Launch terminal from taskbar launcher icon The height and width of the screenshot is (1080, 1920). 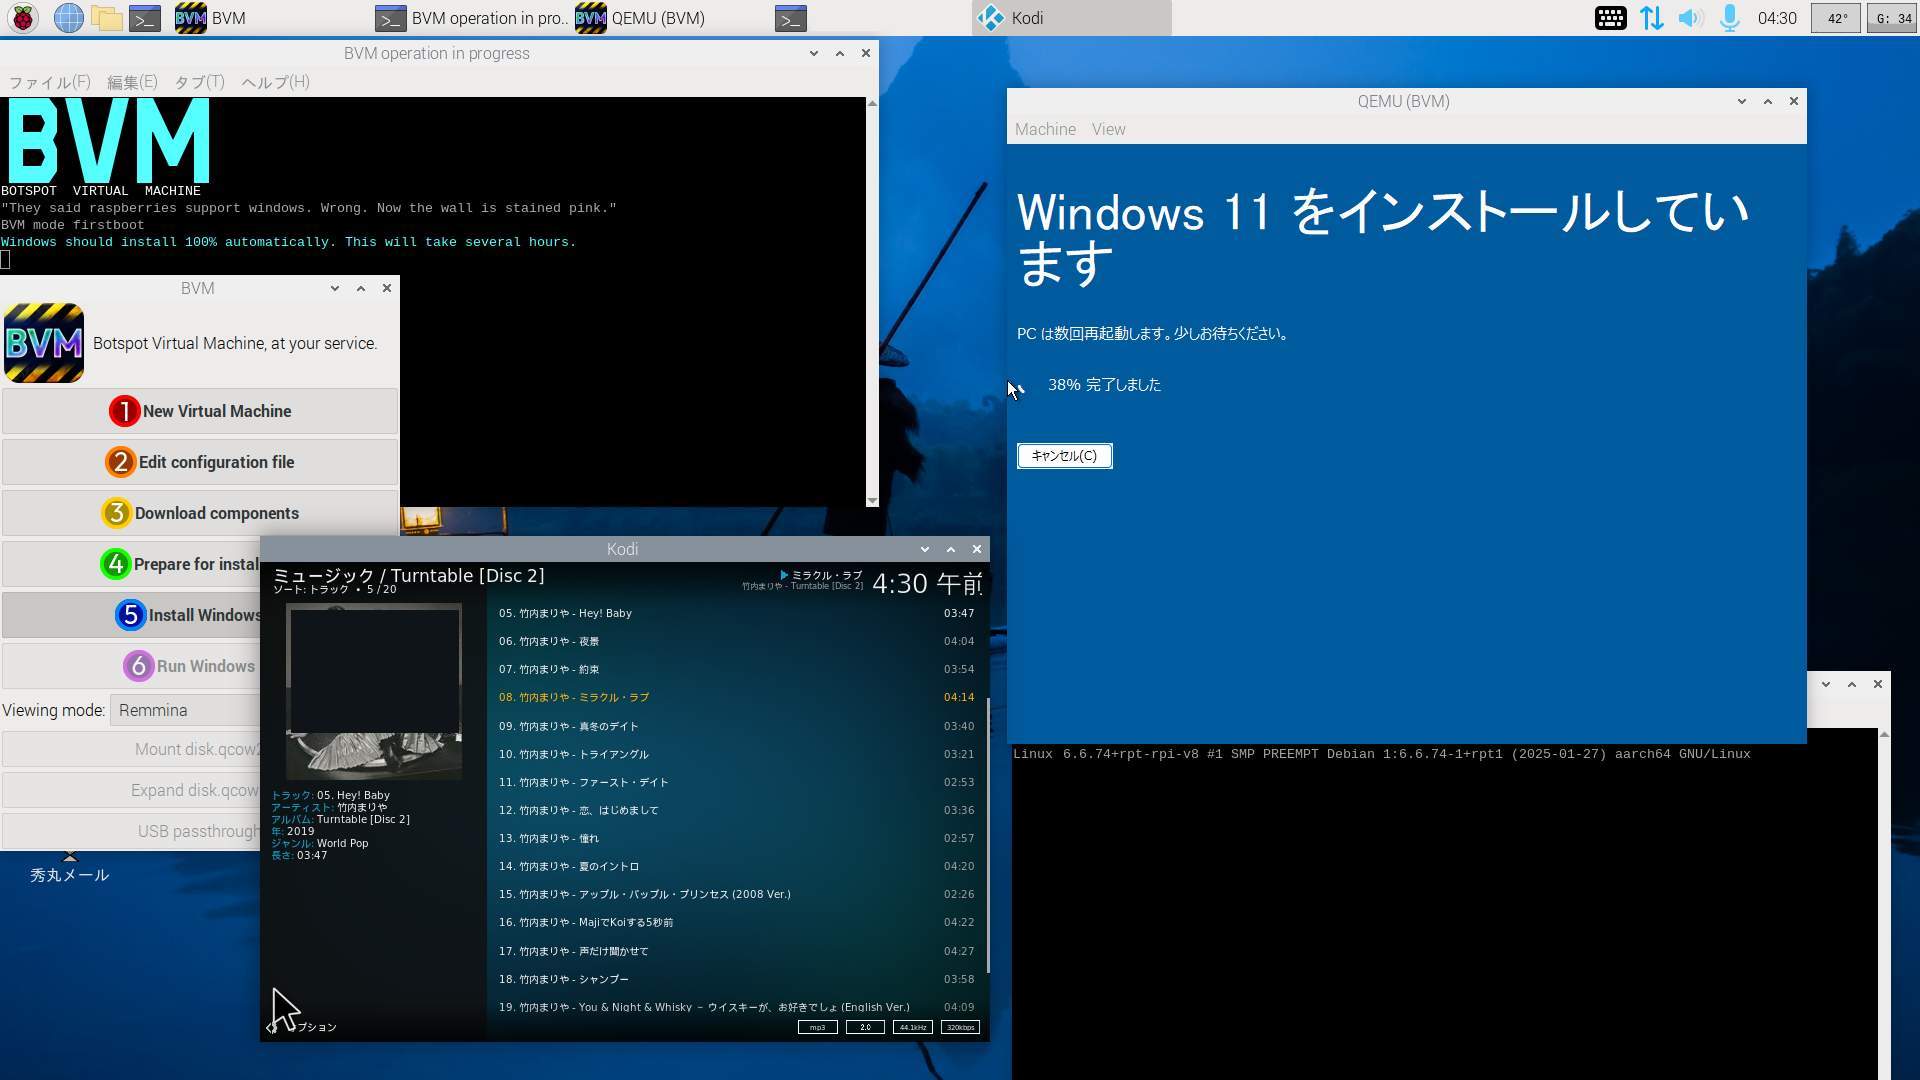point(145,18)
